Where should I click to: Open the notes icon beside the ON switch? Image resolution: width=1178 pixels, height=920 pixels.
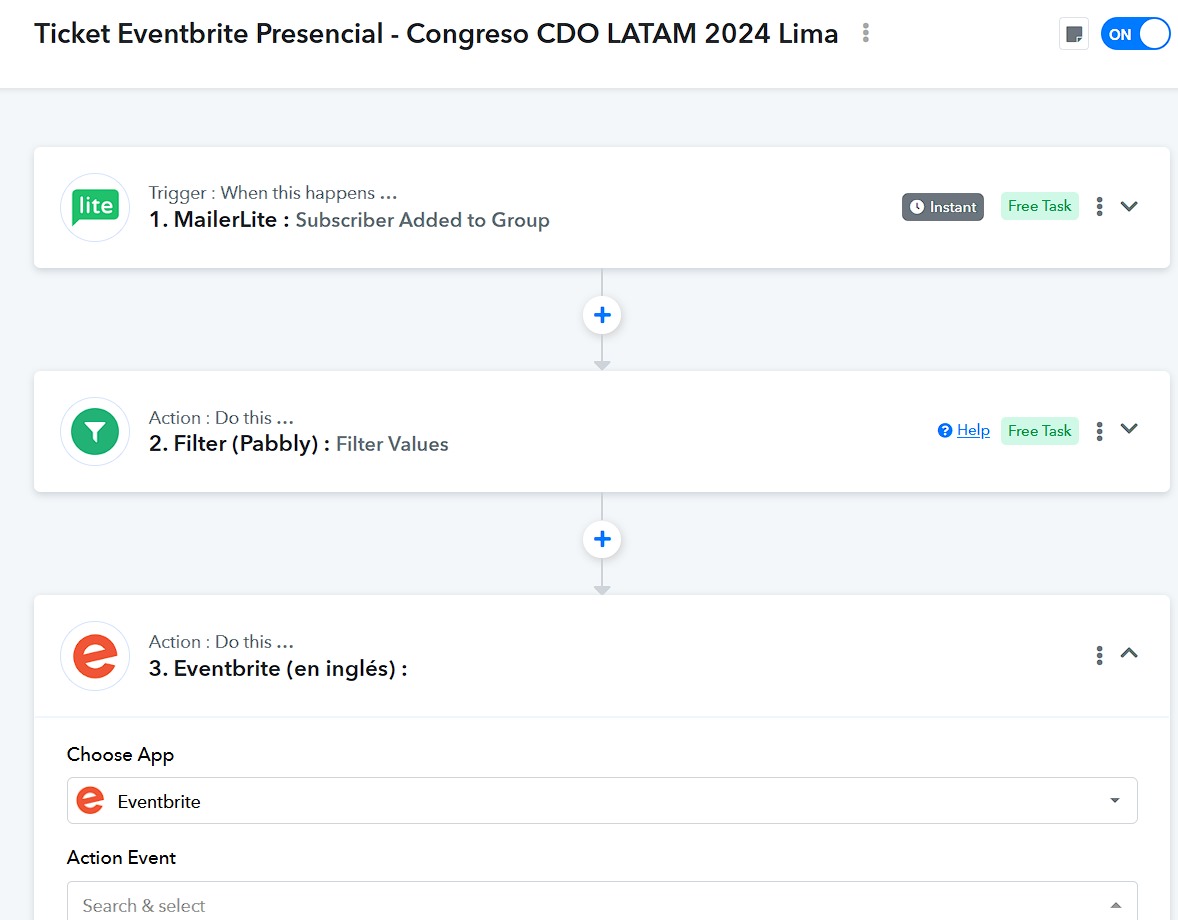tap(1074, 35)
